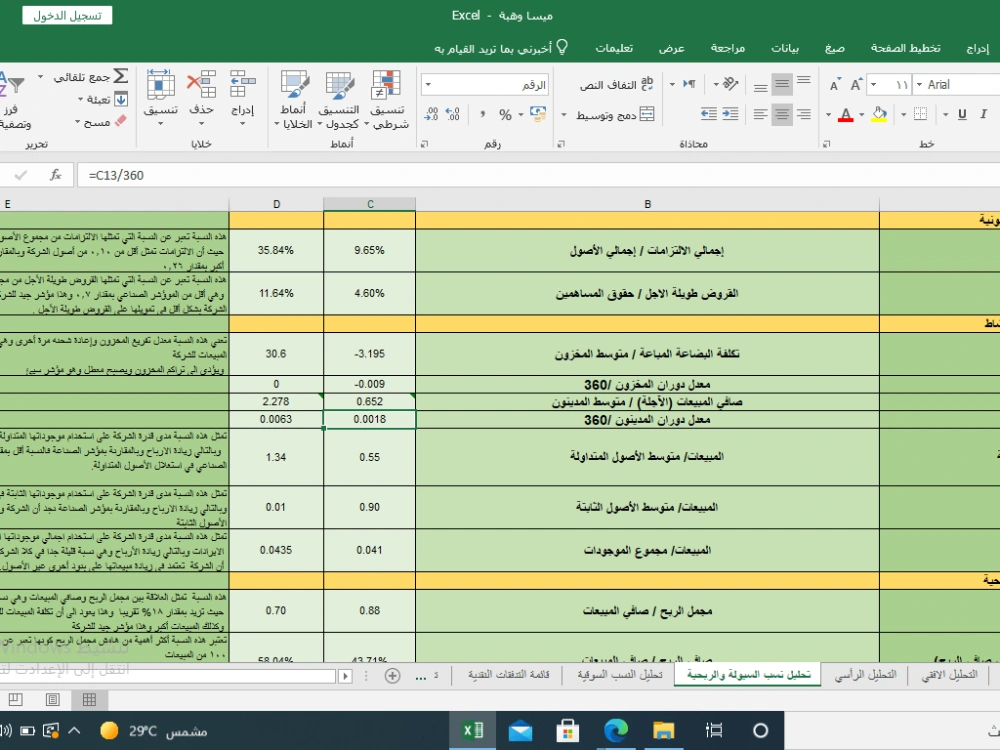This screenshot has width=1000, height=750.
Task: Click Tell me what you want search
Action: point(501,48)
